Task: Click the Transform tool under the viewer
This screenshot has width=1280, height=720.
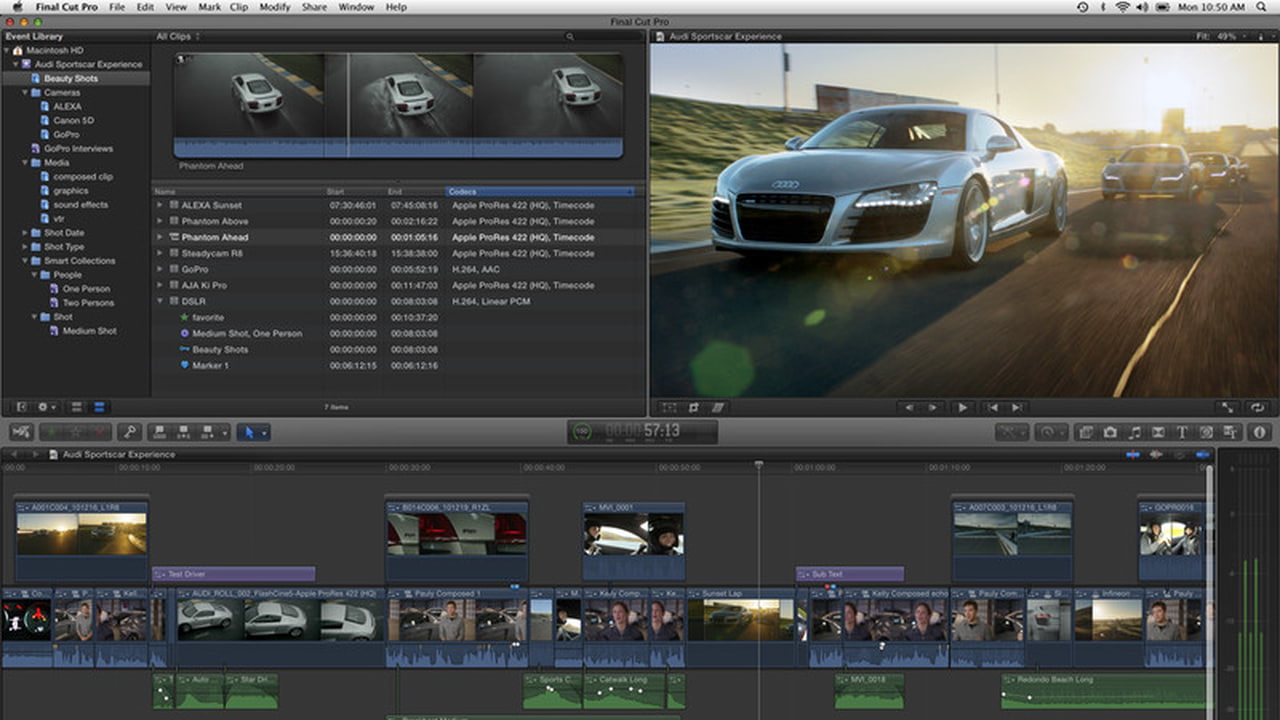Action: (669, 407)
